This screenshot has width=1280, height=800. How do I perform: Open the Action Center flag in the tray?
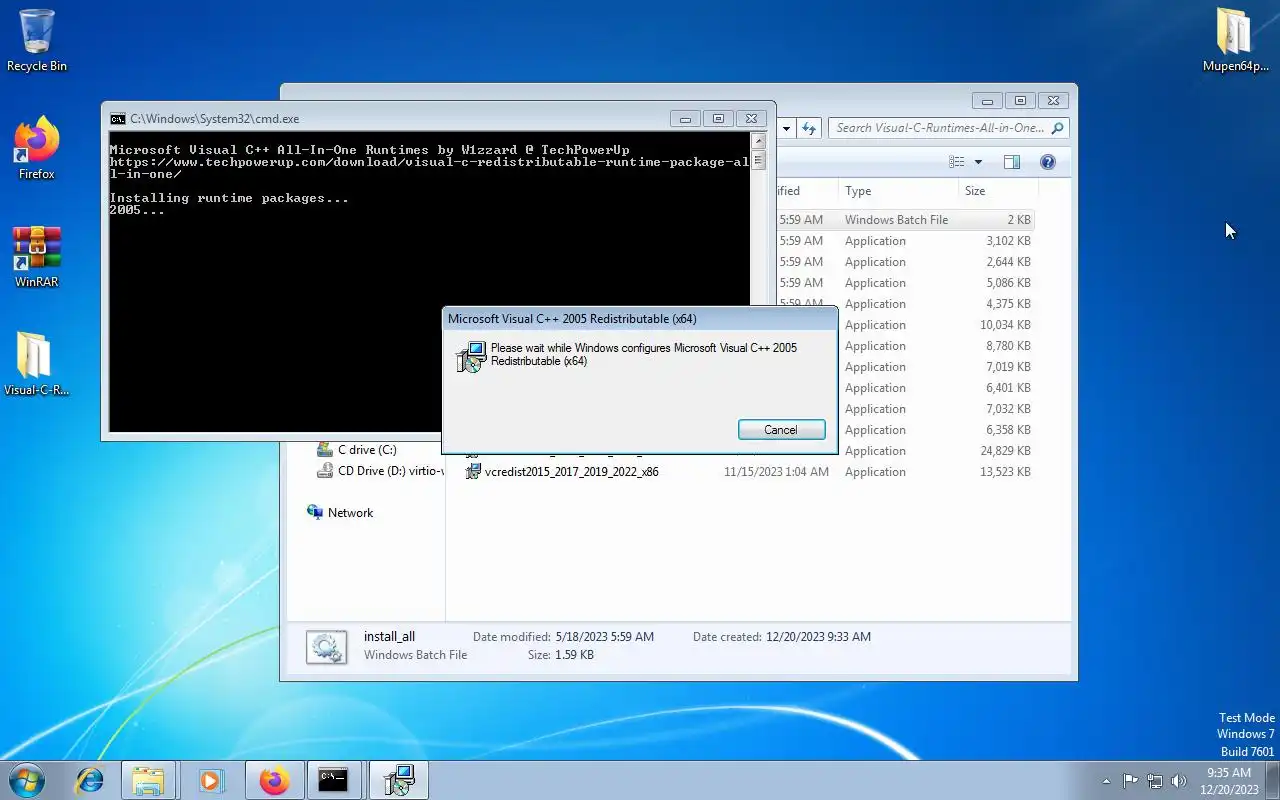tap(1130, 781)
